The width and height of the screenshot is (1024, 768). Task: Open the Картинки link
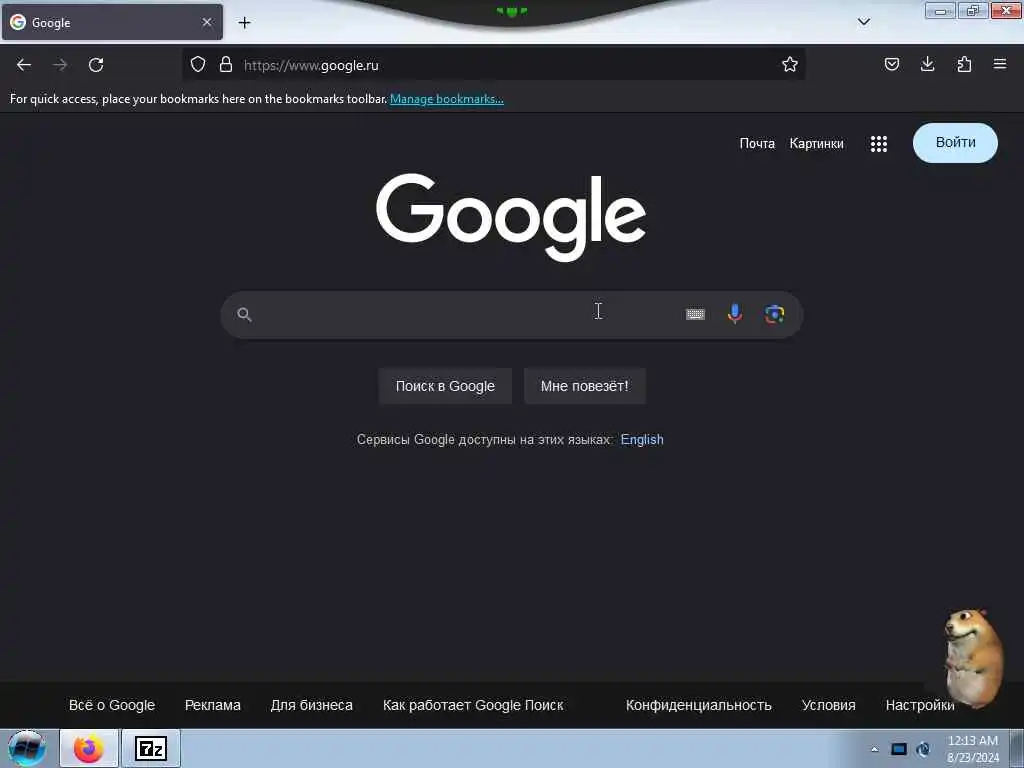(816, 144)
